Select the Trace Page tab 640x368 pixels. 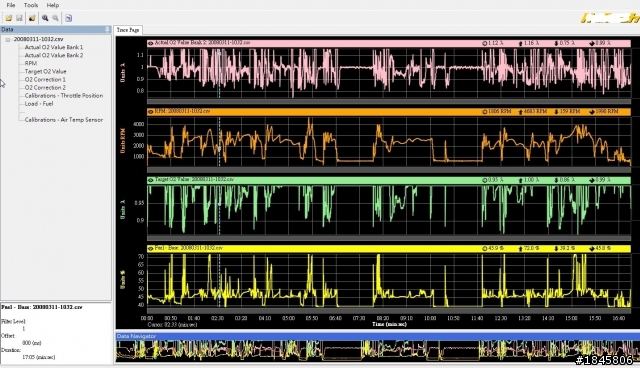(x=128, y=30)
